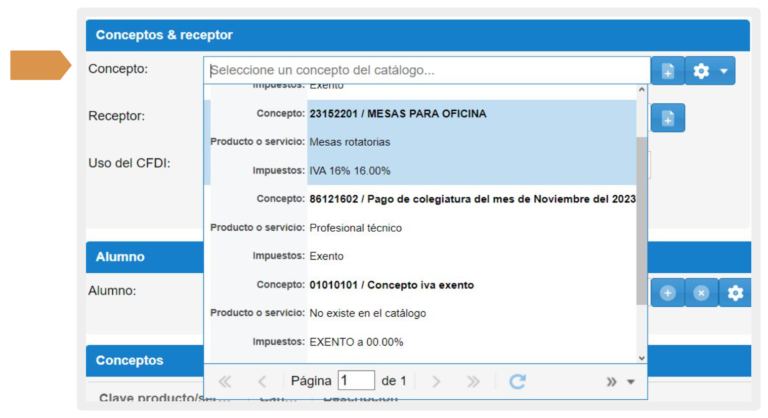Click the Página number input field

pos(356,381)
